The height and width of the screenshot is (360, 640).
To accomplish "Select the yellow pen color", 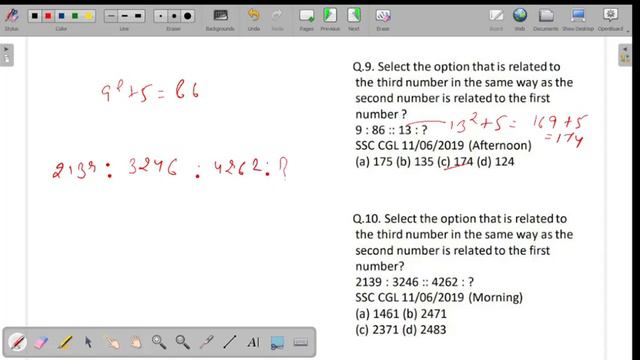I will pyautogui.click(x=89, y=16).
